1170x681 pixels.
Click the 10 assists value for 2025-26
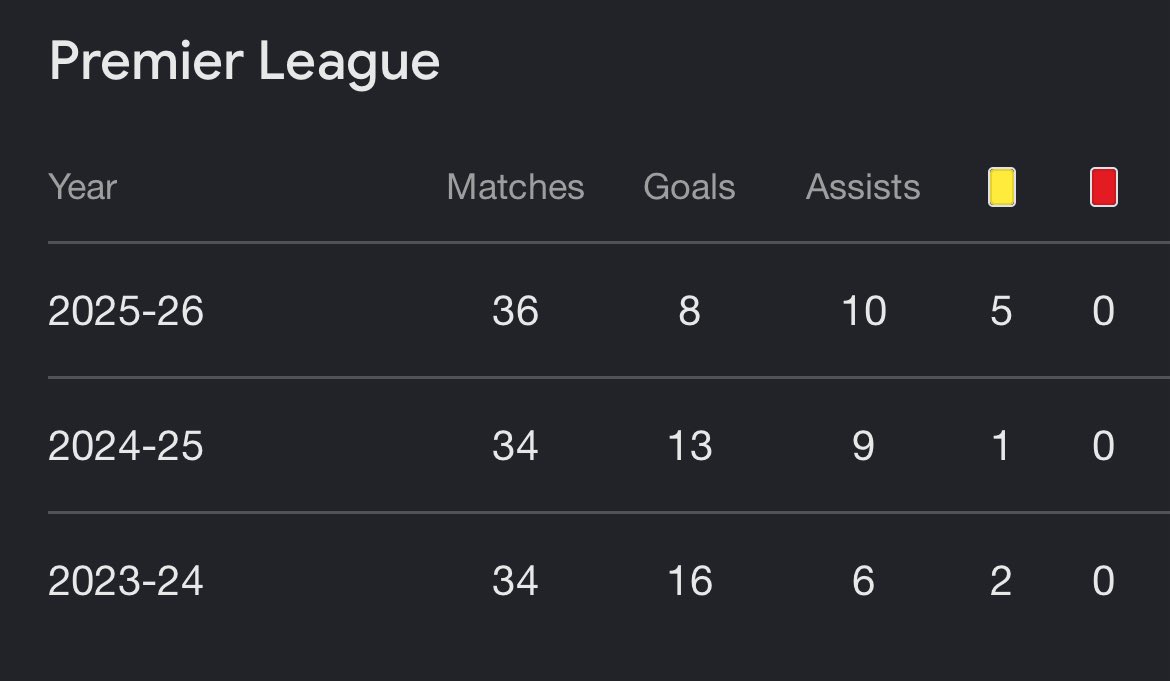click(863, 311)
